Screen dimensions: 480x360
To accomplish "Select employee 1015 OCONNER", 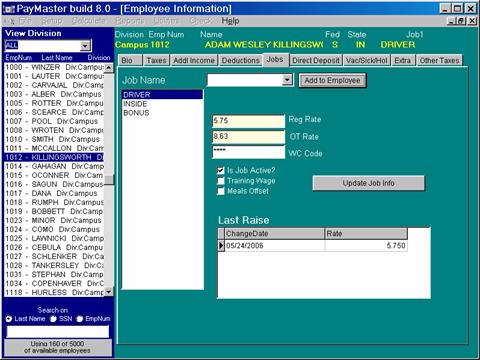I will (54, 175).
